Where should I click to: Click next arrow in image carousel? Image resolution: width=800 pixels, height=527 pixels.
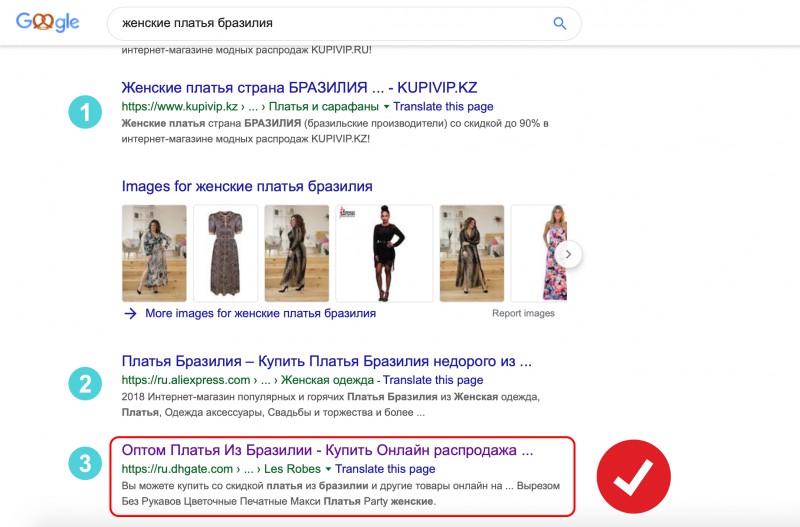[x=568, y=254]
